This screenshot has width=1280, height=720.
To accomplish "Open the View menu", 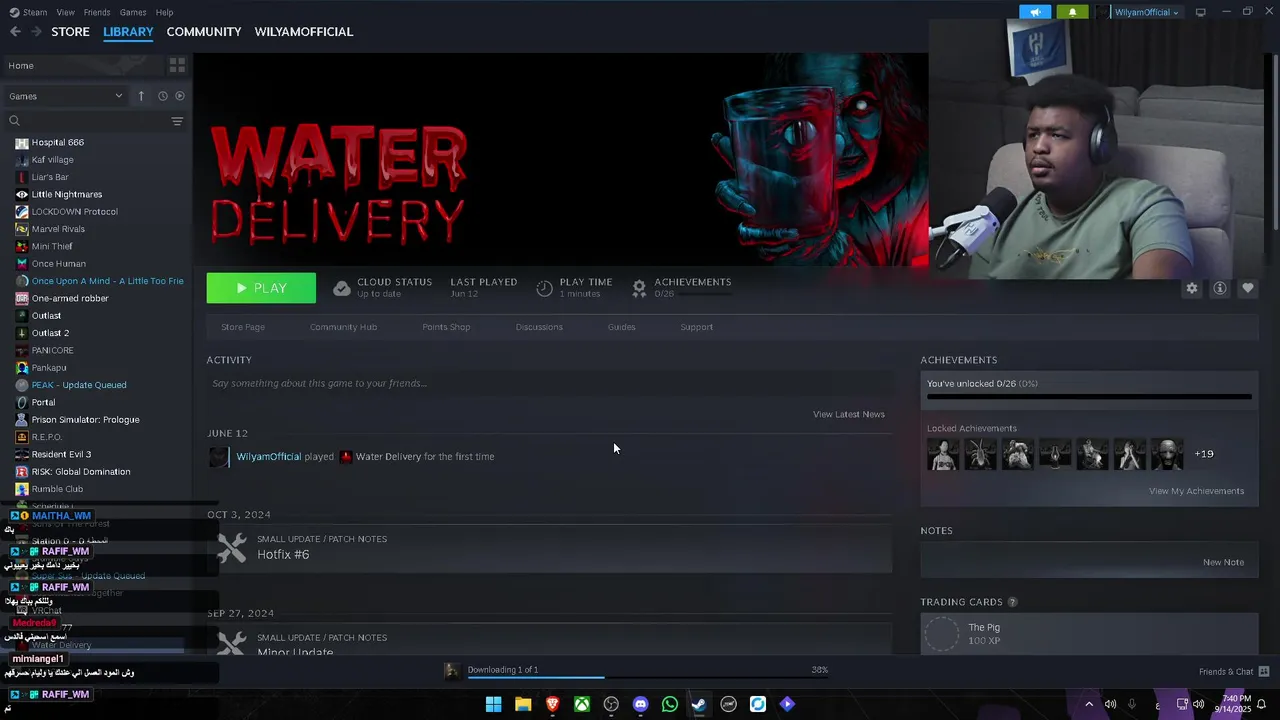I will [x=66, y=12].
